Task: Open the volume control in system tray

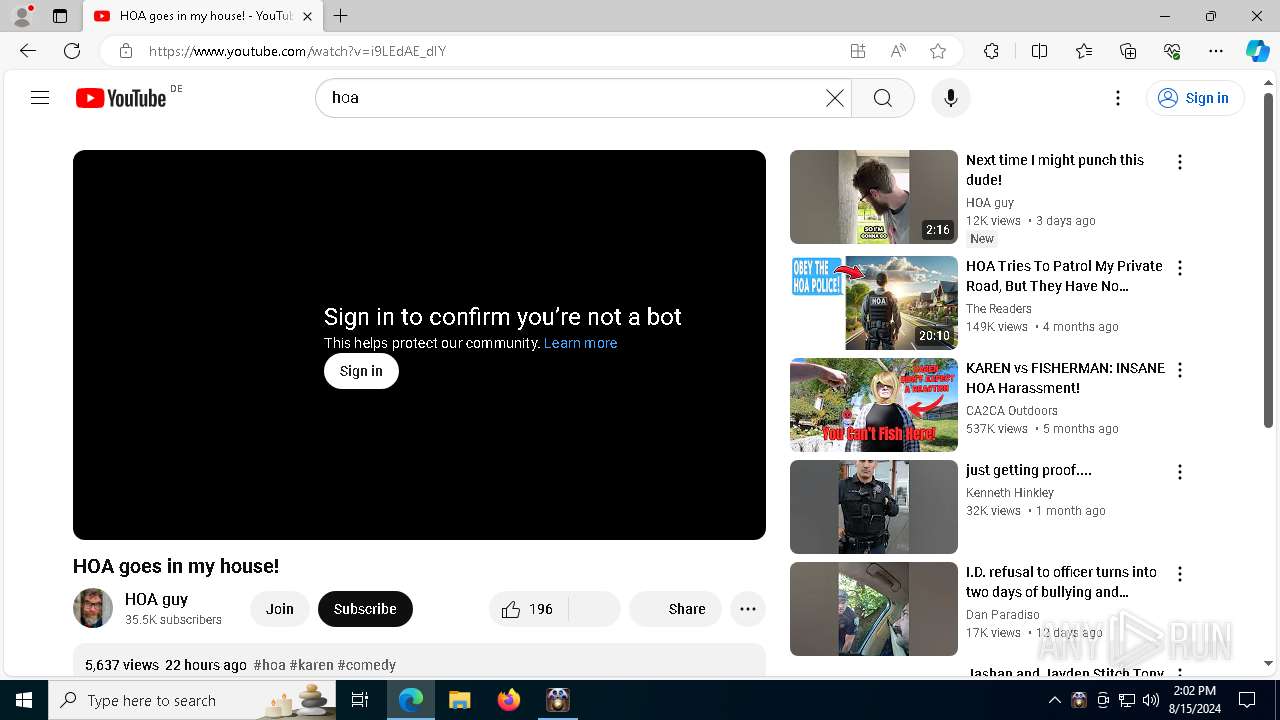Action: [1151, 700]
